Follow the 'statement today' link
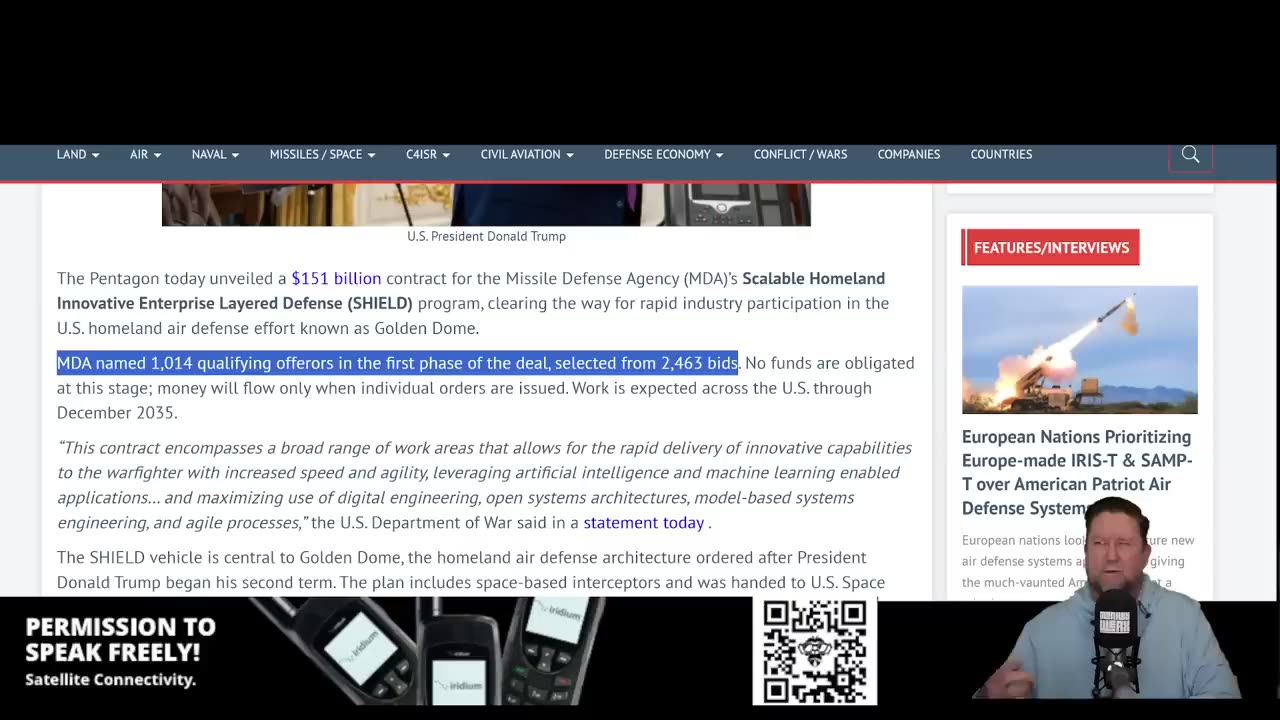1280x720 pixels. pos(643,522)
